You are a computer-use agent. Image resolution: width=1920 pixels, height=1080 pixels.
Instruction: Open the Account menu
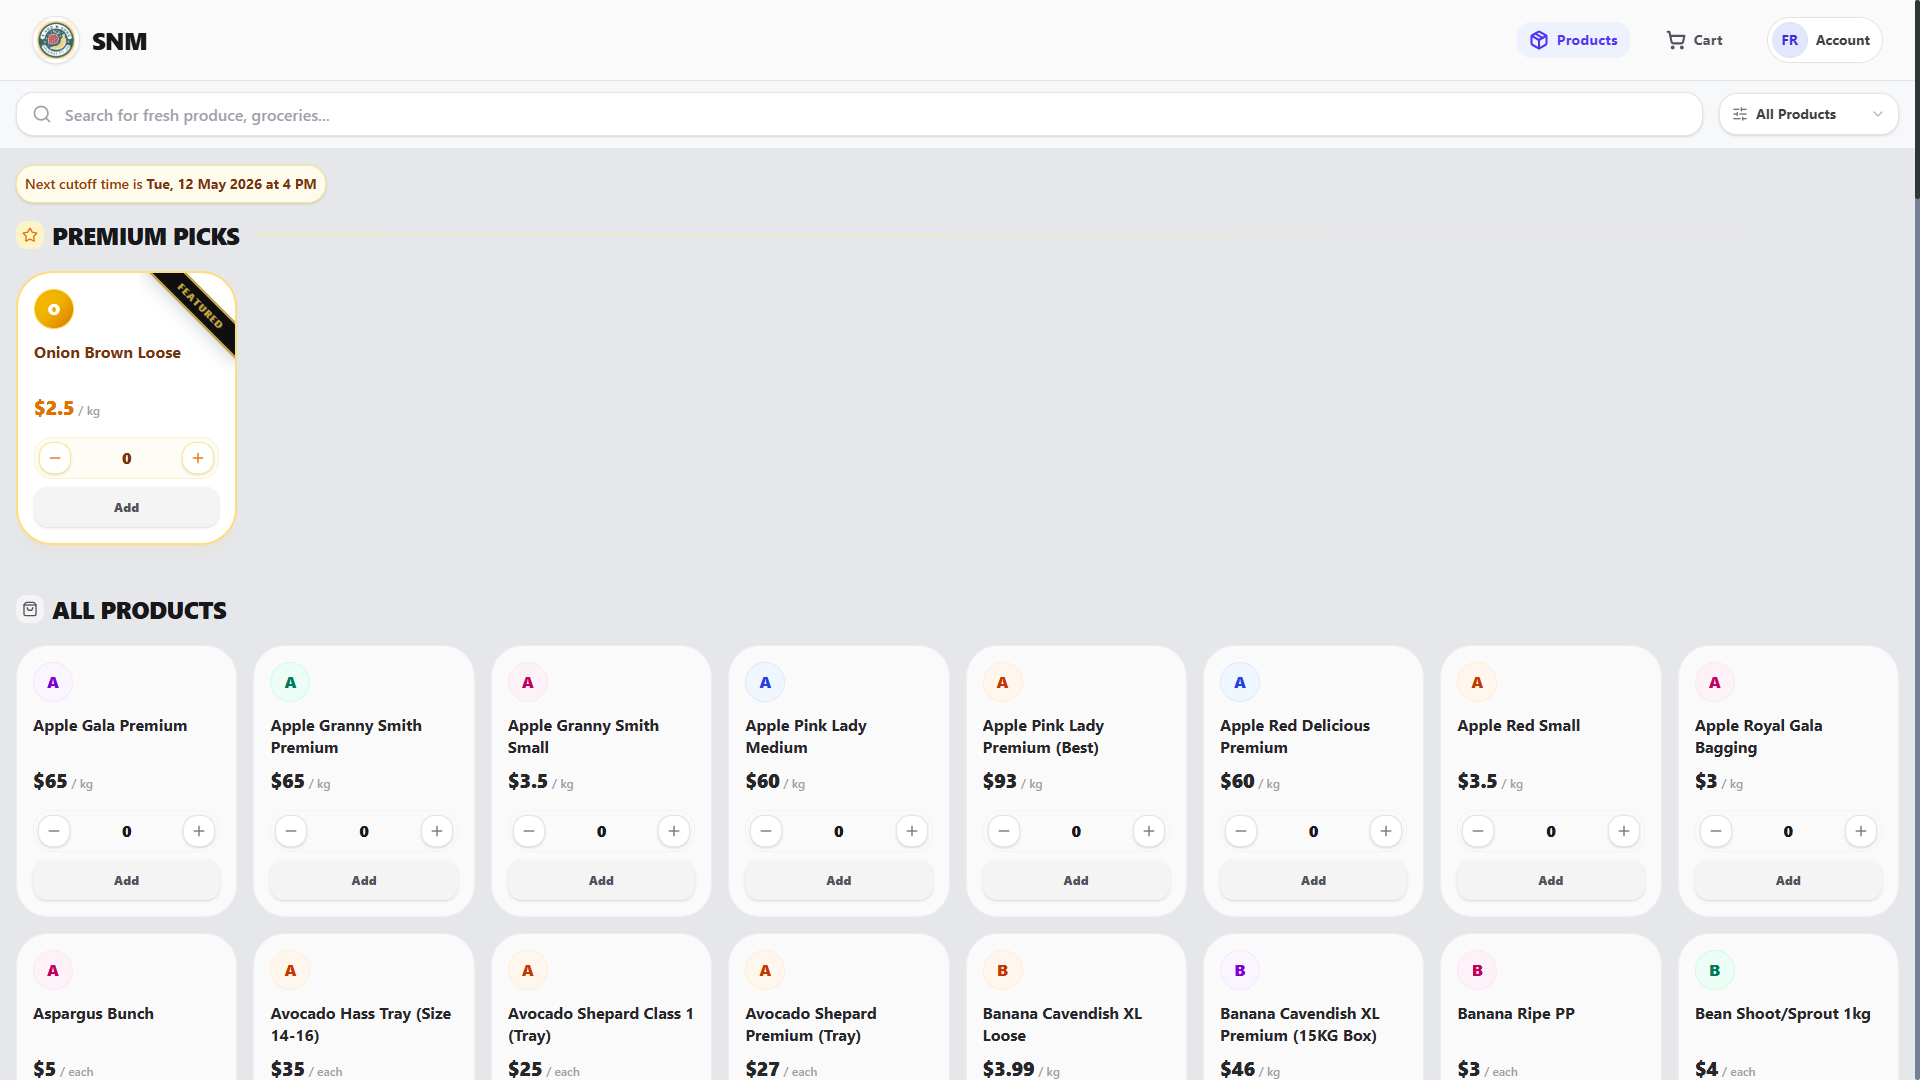pyautogui.click(x=1825, y=40)
